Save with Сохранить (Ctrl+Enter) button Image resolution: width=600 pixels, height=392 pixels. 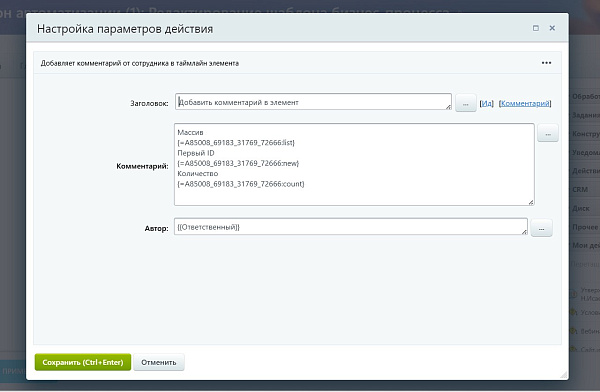[83, 362]
